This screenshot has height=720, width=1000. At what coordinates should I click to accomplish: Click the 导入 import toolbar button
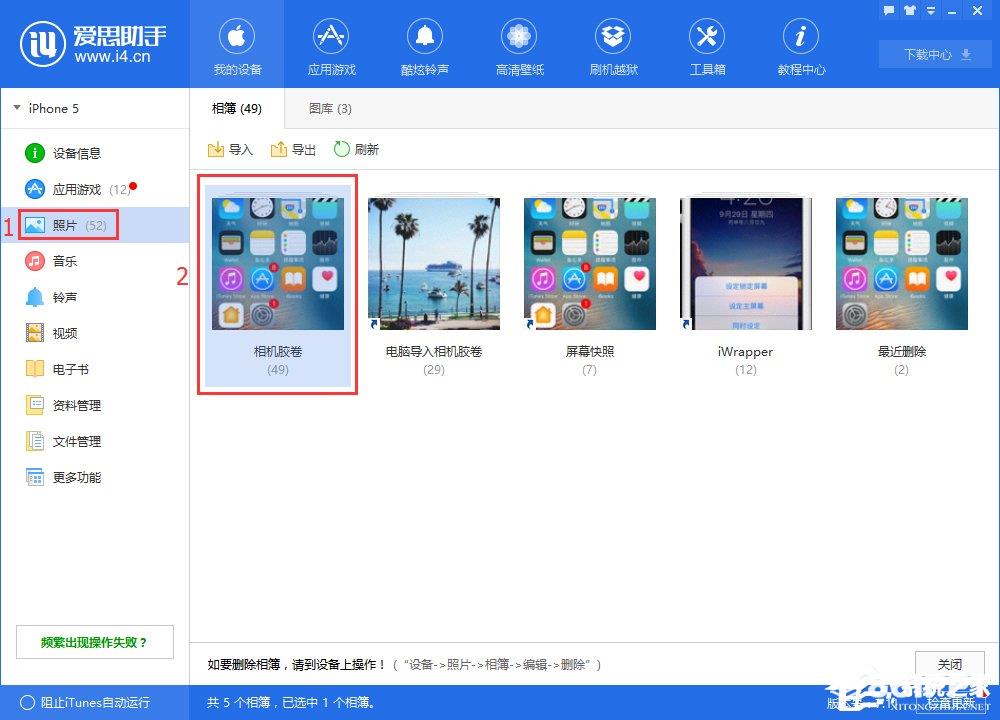tap(230, 149)
